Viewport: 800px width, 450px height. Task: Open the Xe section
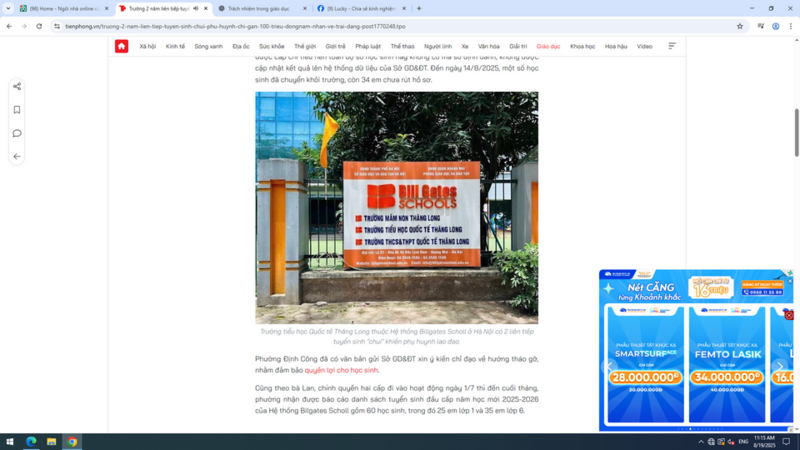[x=465, y=46]
